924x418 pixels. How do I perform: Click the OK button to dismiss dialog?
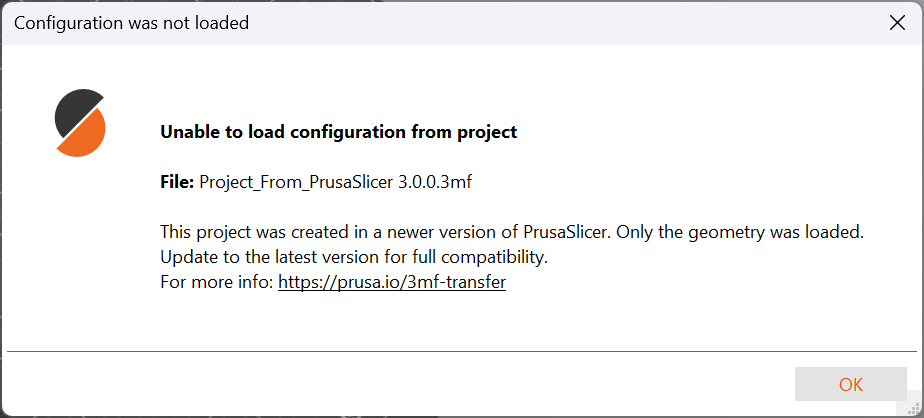tap(850, 384)
